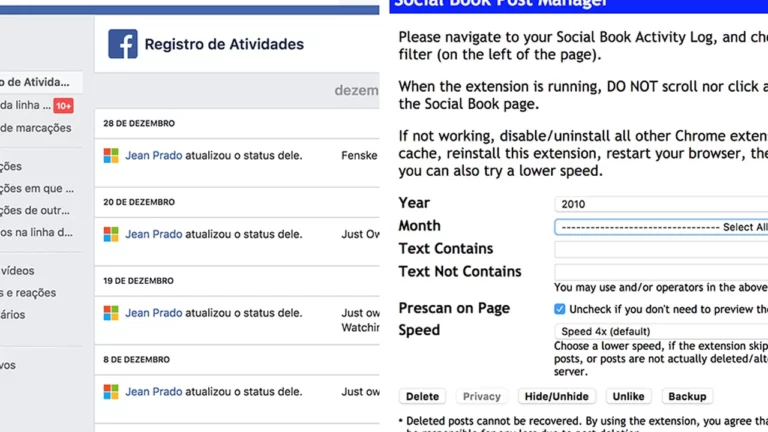Viewport: 768px width, 432px height.
Task: Click the Microsoft icon beside the 8 de dezembro entry
Action: coord(111,392)
